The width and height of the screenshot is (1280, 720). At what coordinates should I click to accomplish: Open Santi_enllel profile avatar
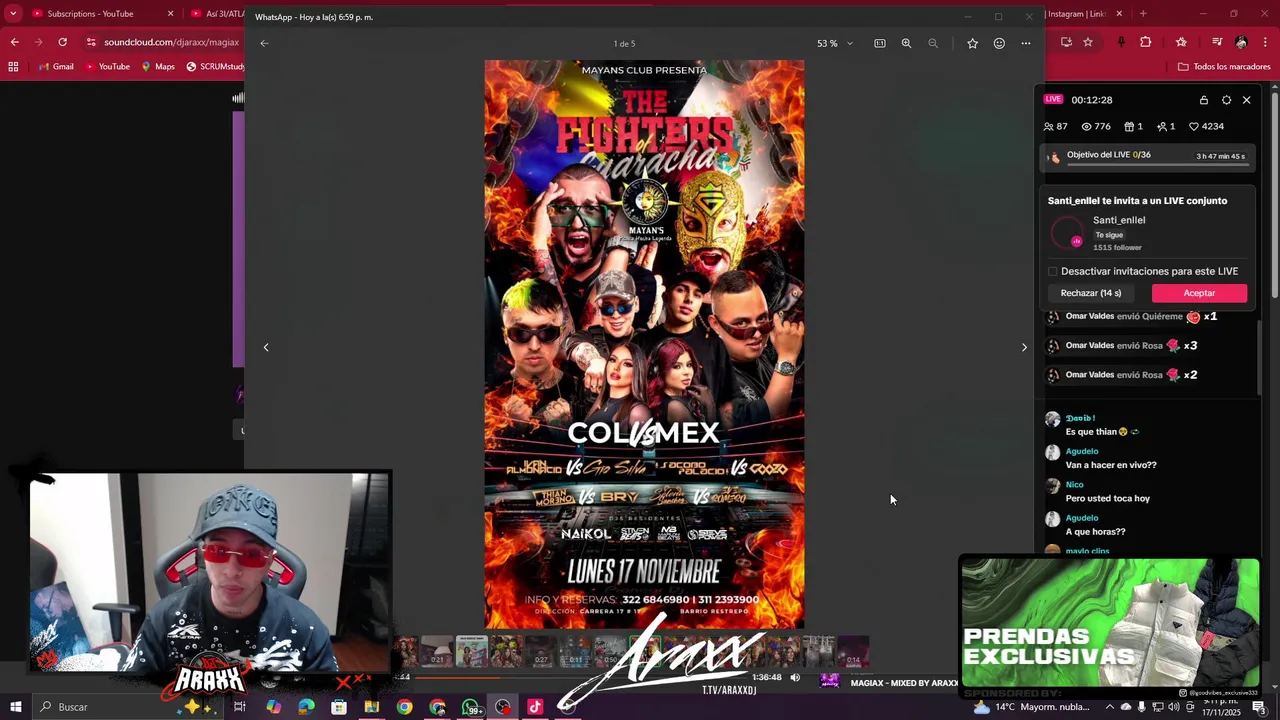point(1067,233)
